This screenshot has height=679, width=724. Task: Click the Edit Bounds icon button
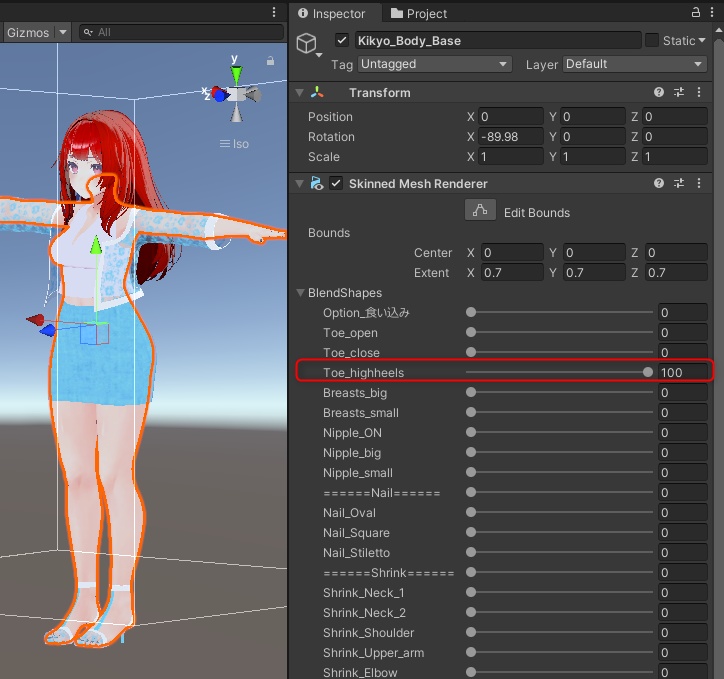point(480,211)
